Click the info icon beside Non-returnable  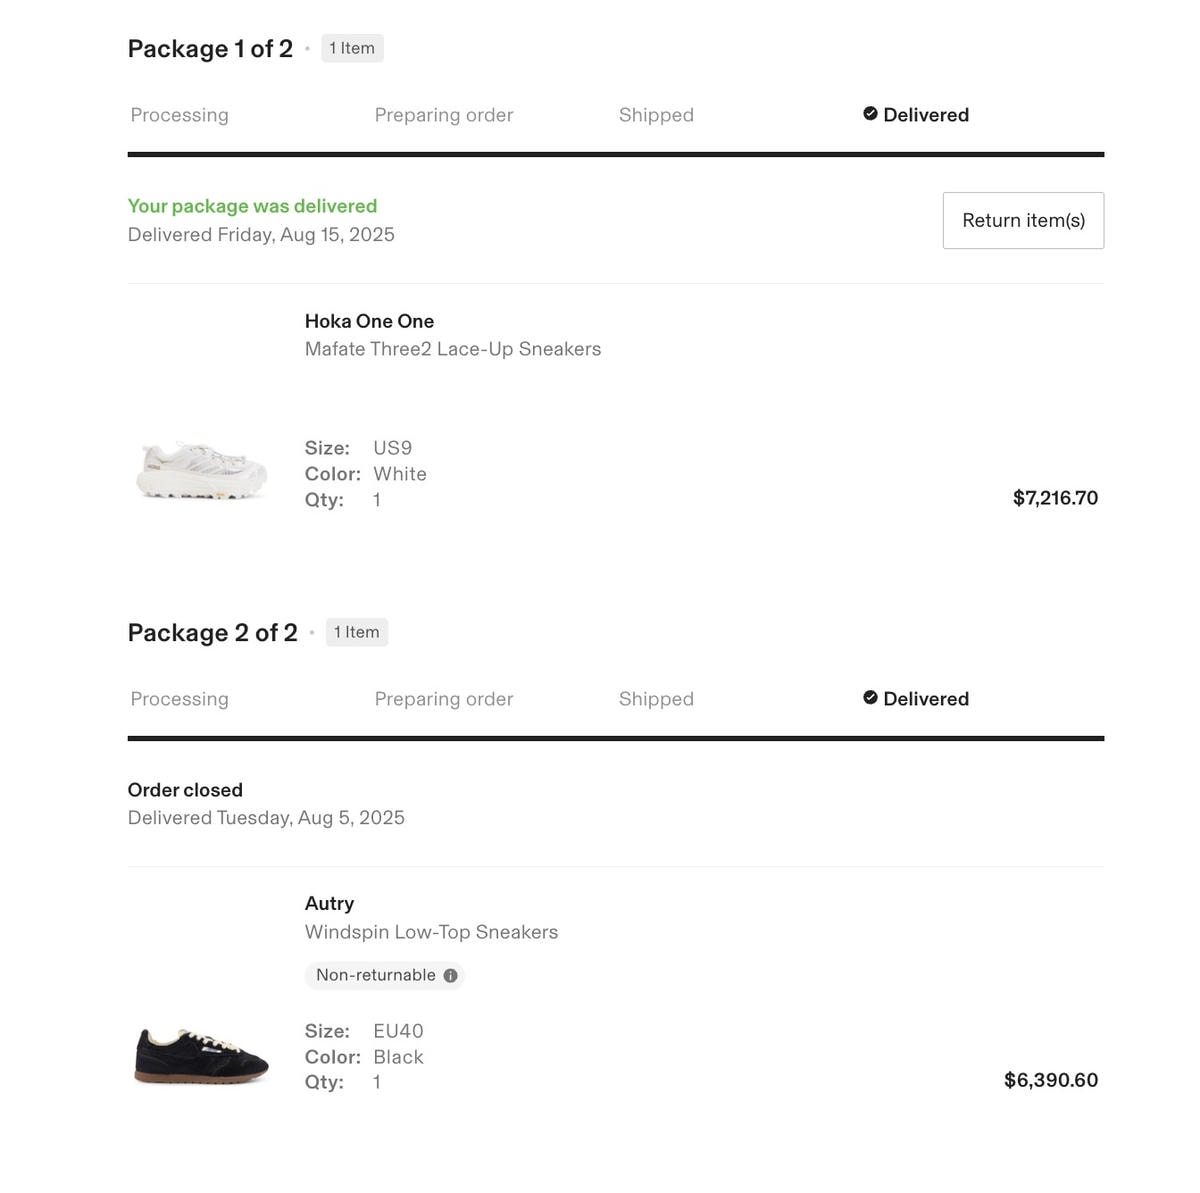tap(451, 976)
